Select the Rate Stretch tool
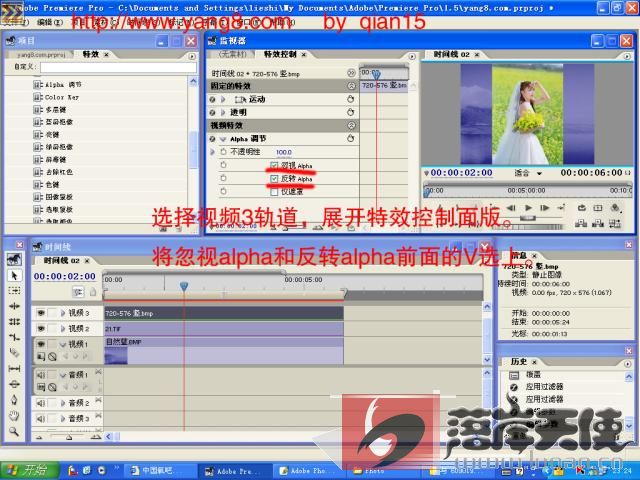The width and height of the screenshot is (640, 480). (x=14, y=337)
